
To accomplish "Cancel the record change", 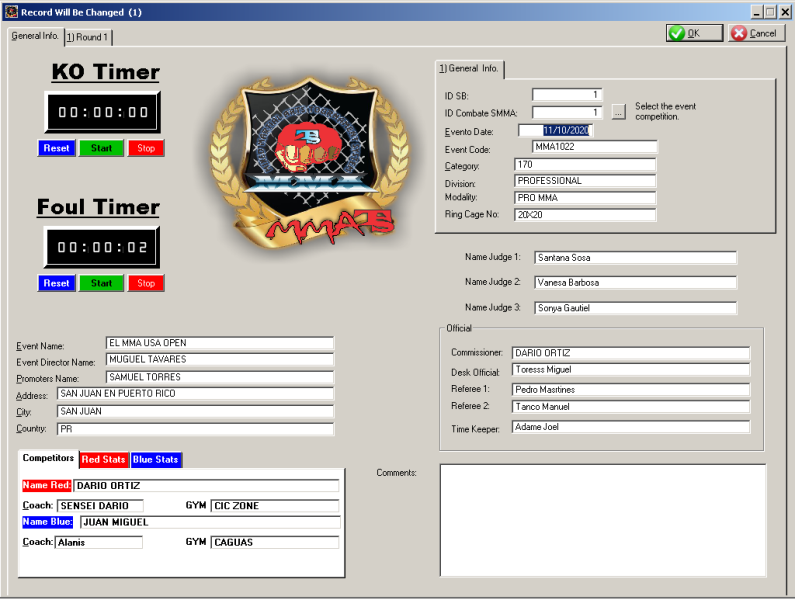I will pyautogui.click(x=756, y=33).
